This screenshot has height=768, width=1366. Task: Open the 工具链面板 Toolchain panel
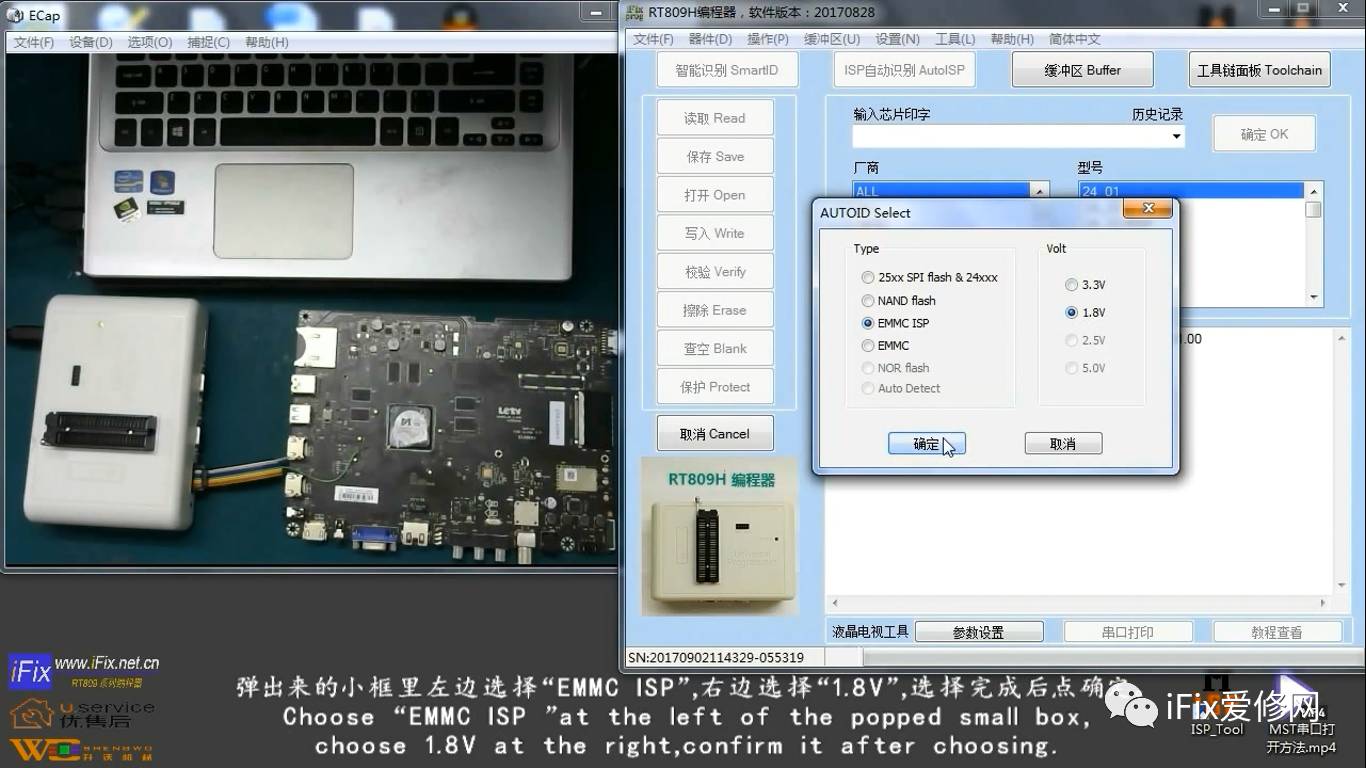pos(1259,69)
